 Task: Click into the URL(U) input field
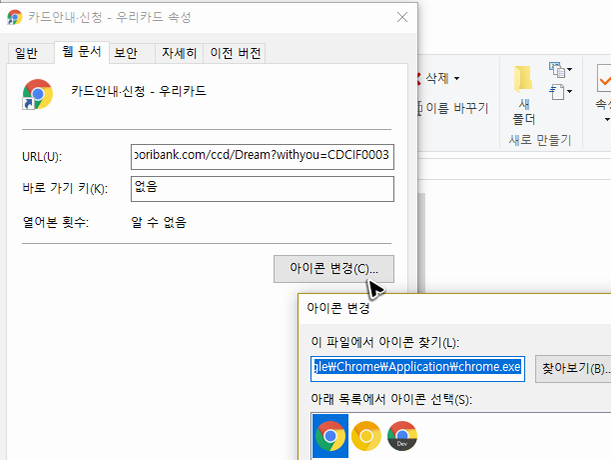(262, 157)
